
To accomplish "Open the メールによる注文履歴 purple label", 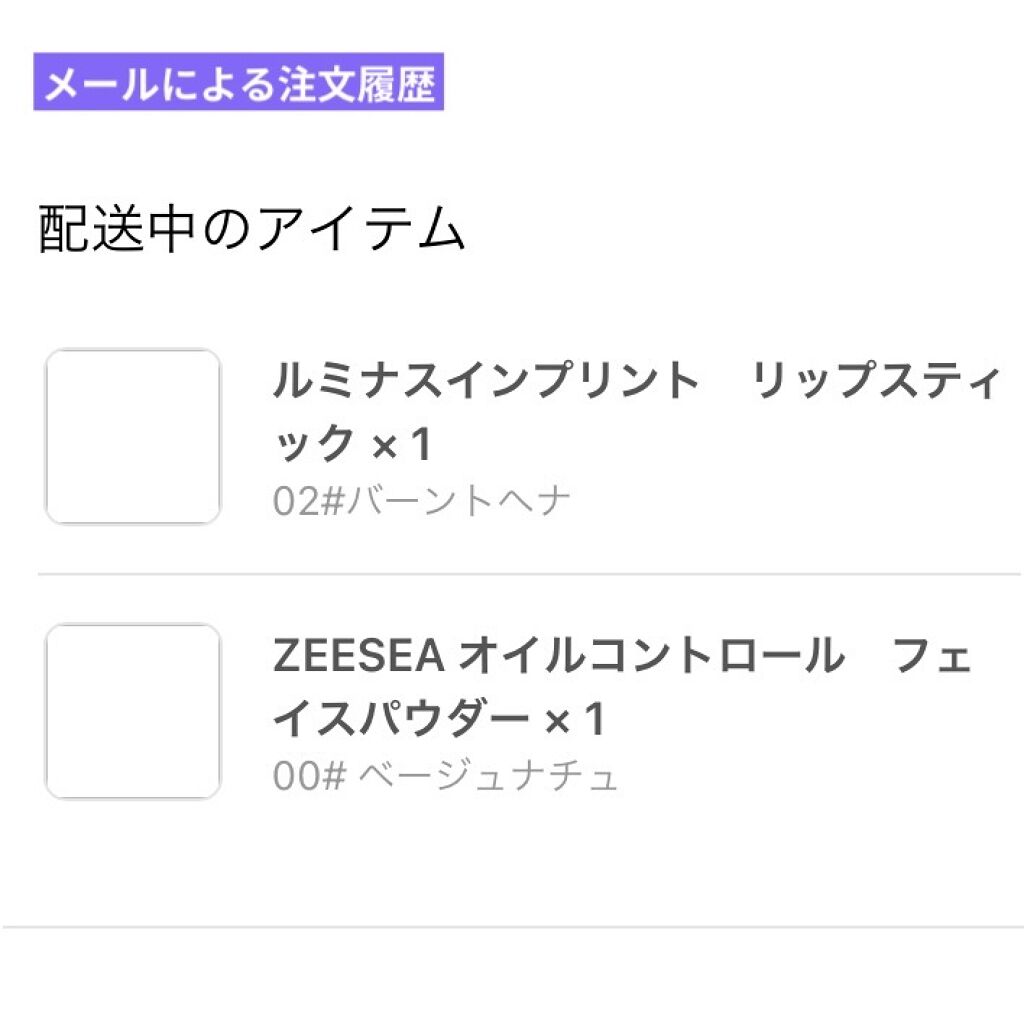I will pyautogui.click(x=239, y=86).
